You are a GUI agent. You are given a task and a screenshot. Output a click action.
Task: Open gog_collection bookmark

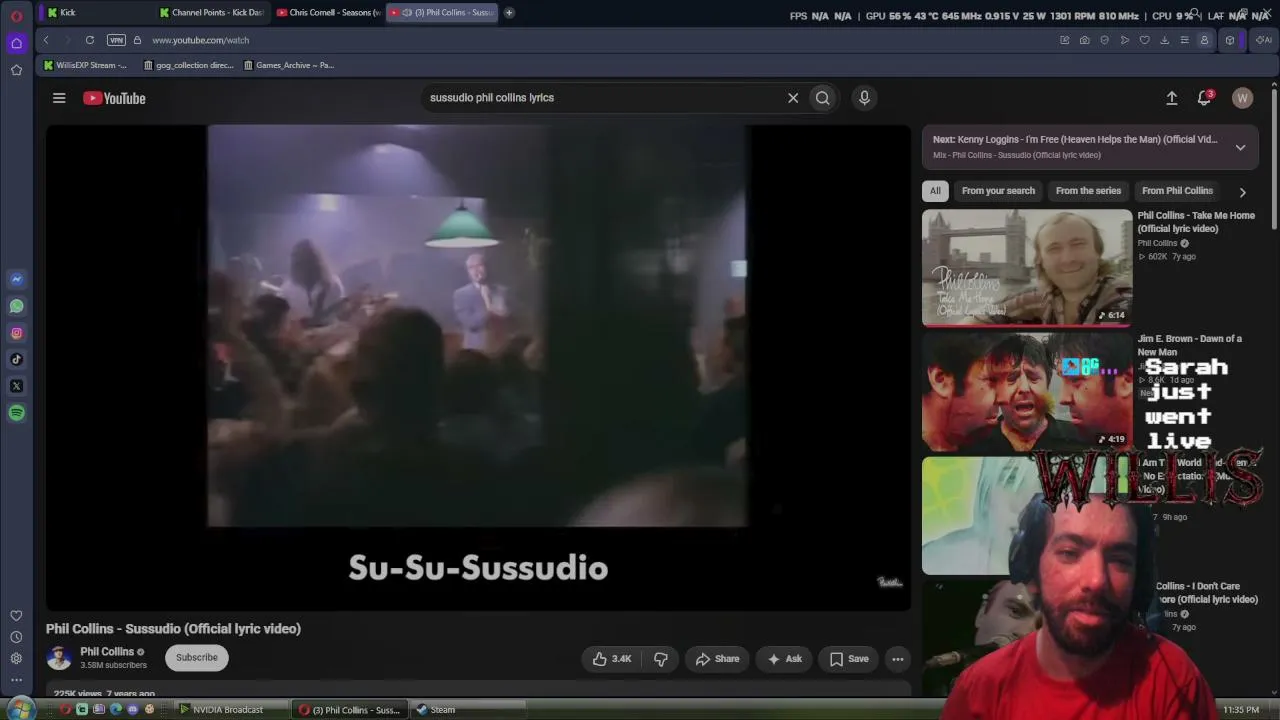(x=189, y=65)
